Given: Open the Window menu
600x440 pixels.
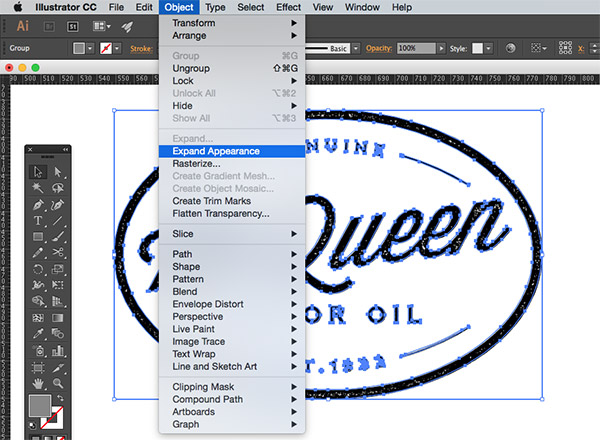Looking at the screenshot, I should [362, 7].
